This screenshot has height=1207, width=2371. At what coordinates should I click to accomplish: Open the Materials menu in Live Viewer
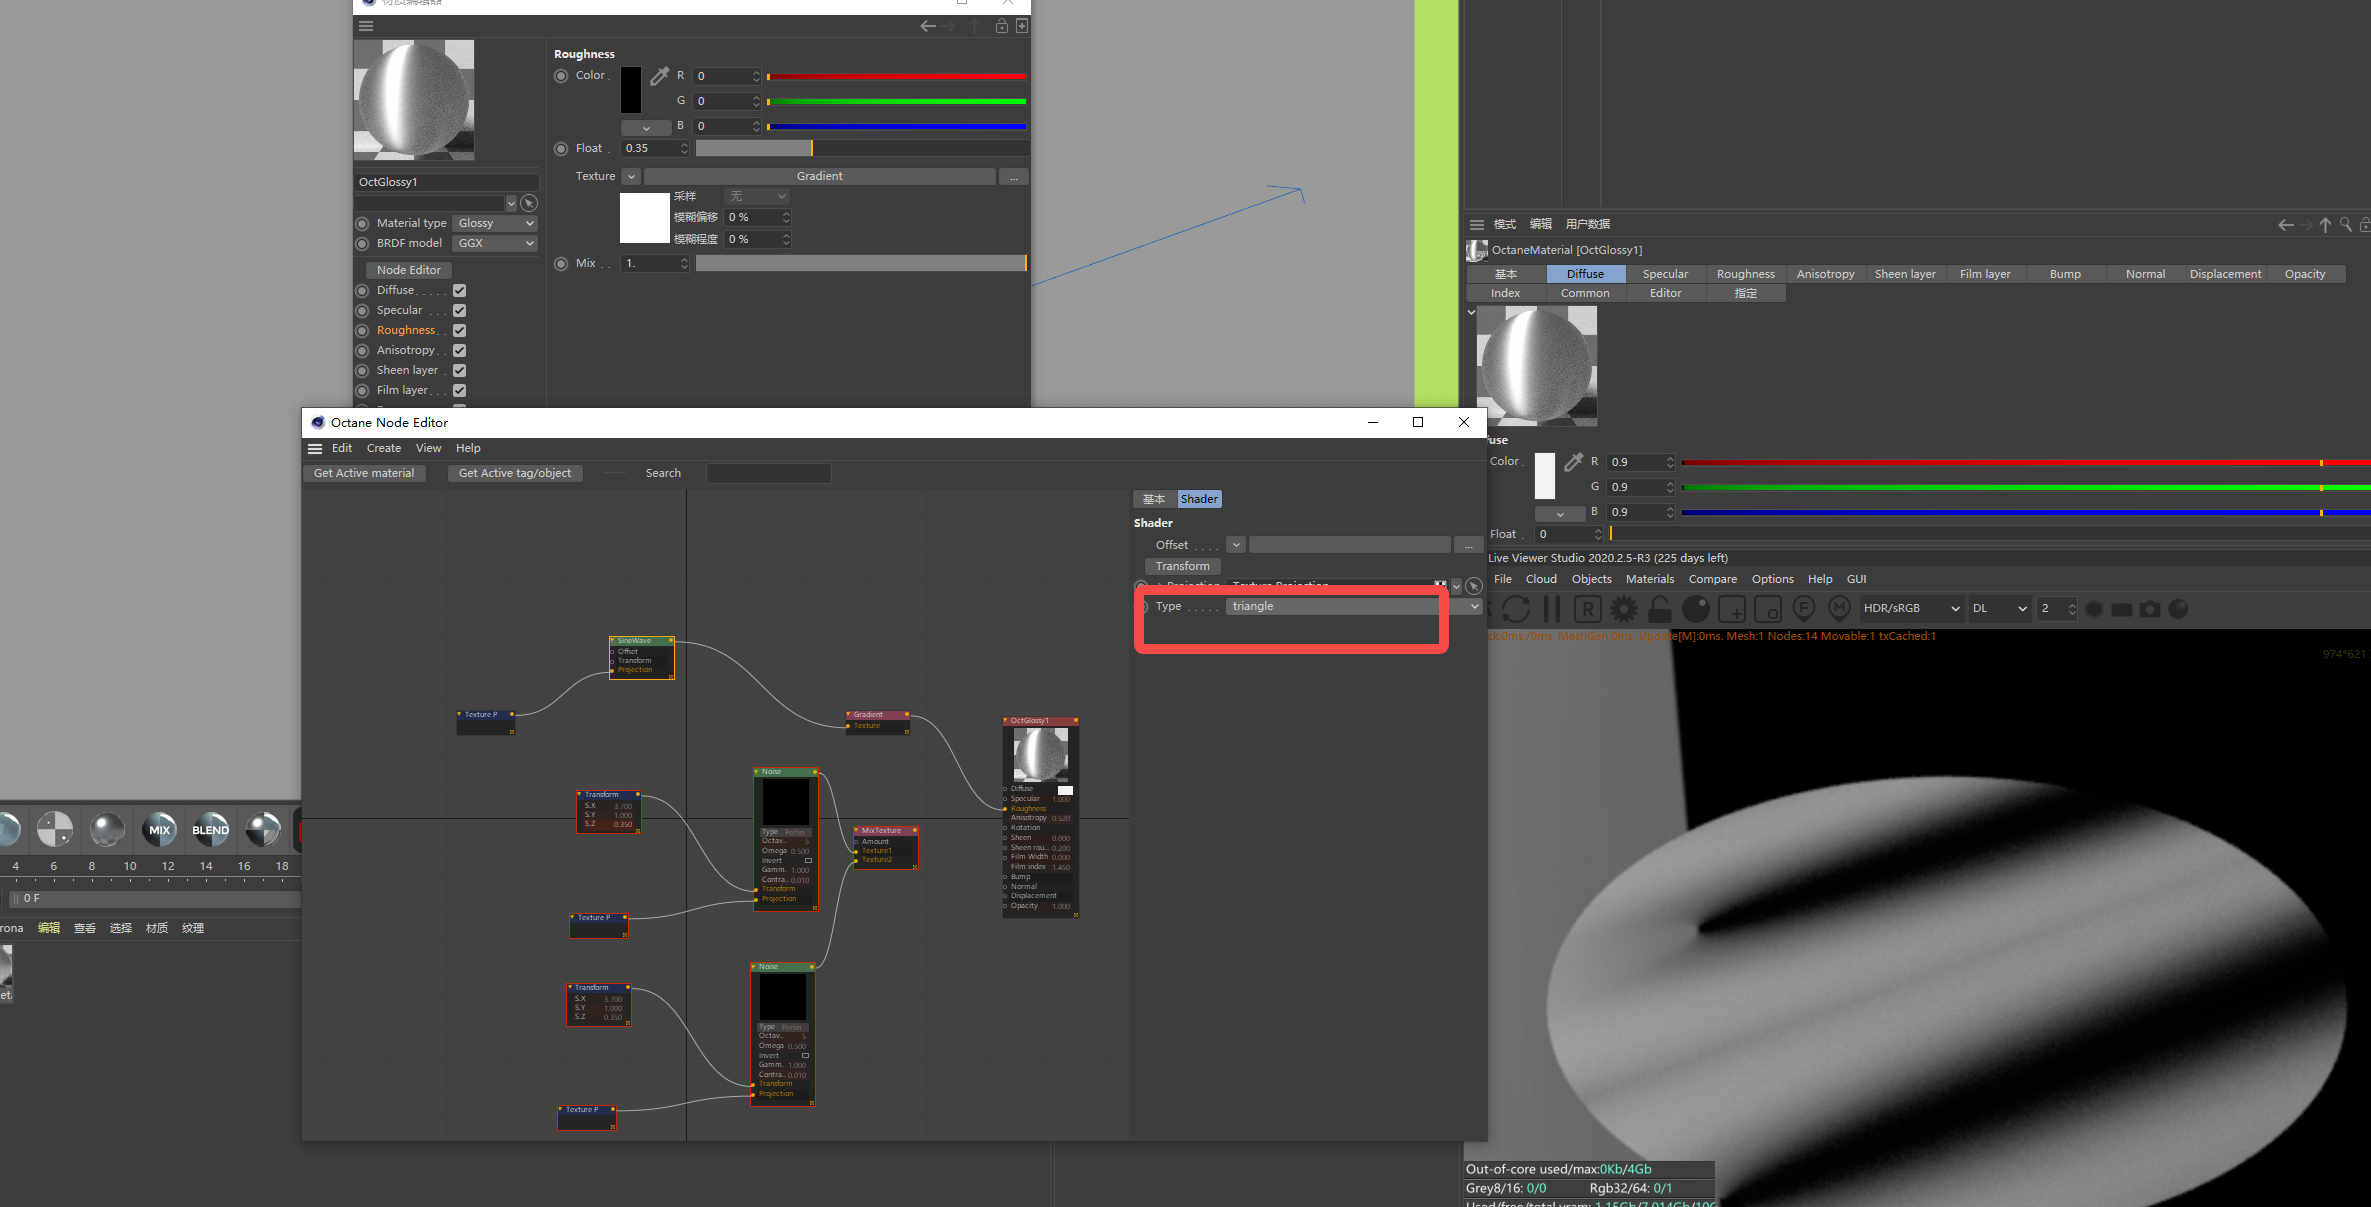tap(1649, 579)
